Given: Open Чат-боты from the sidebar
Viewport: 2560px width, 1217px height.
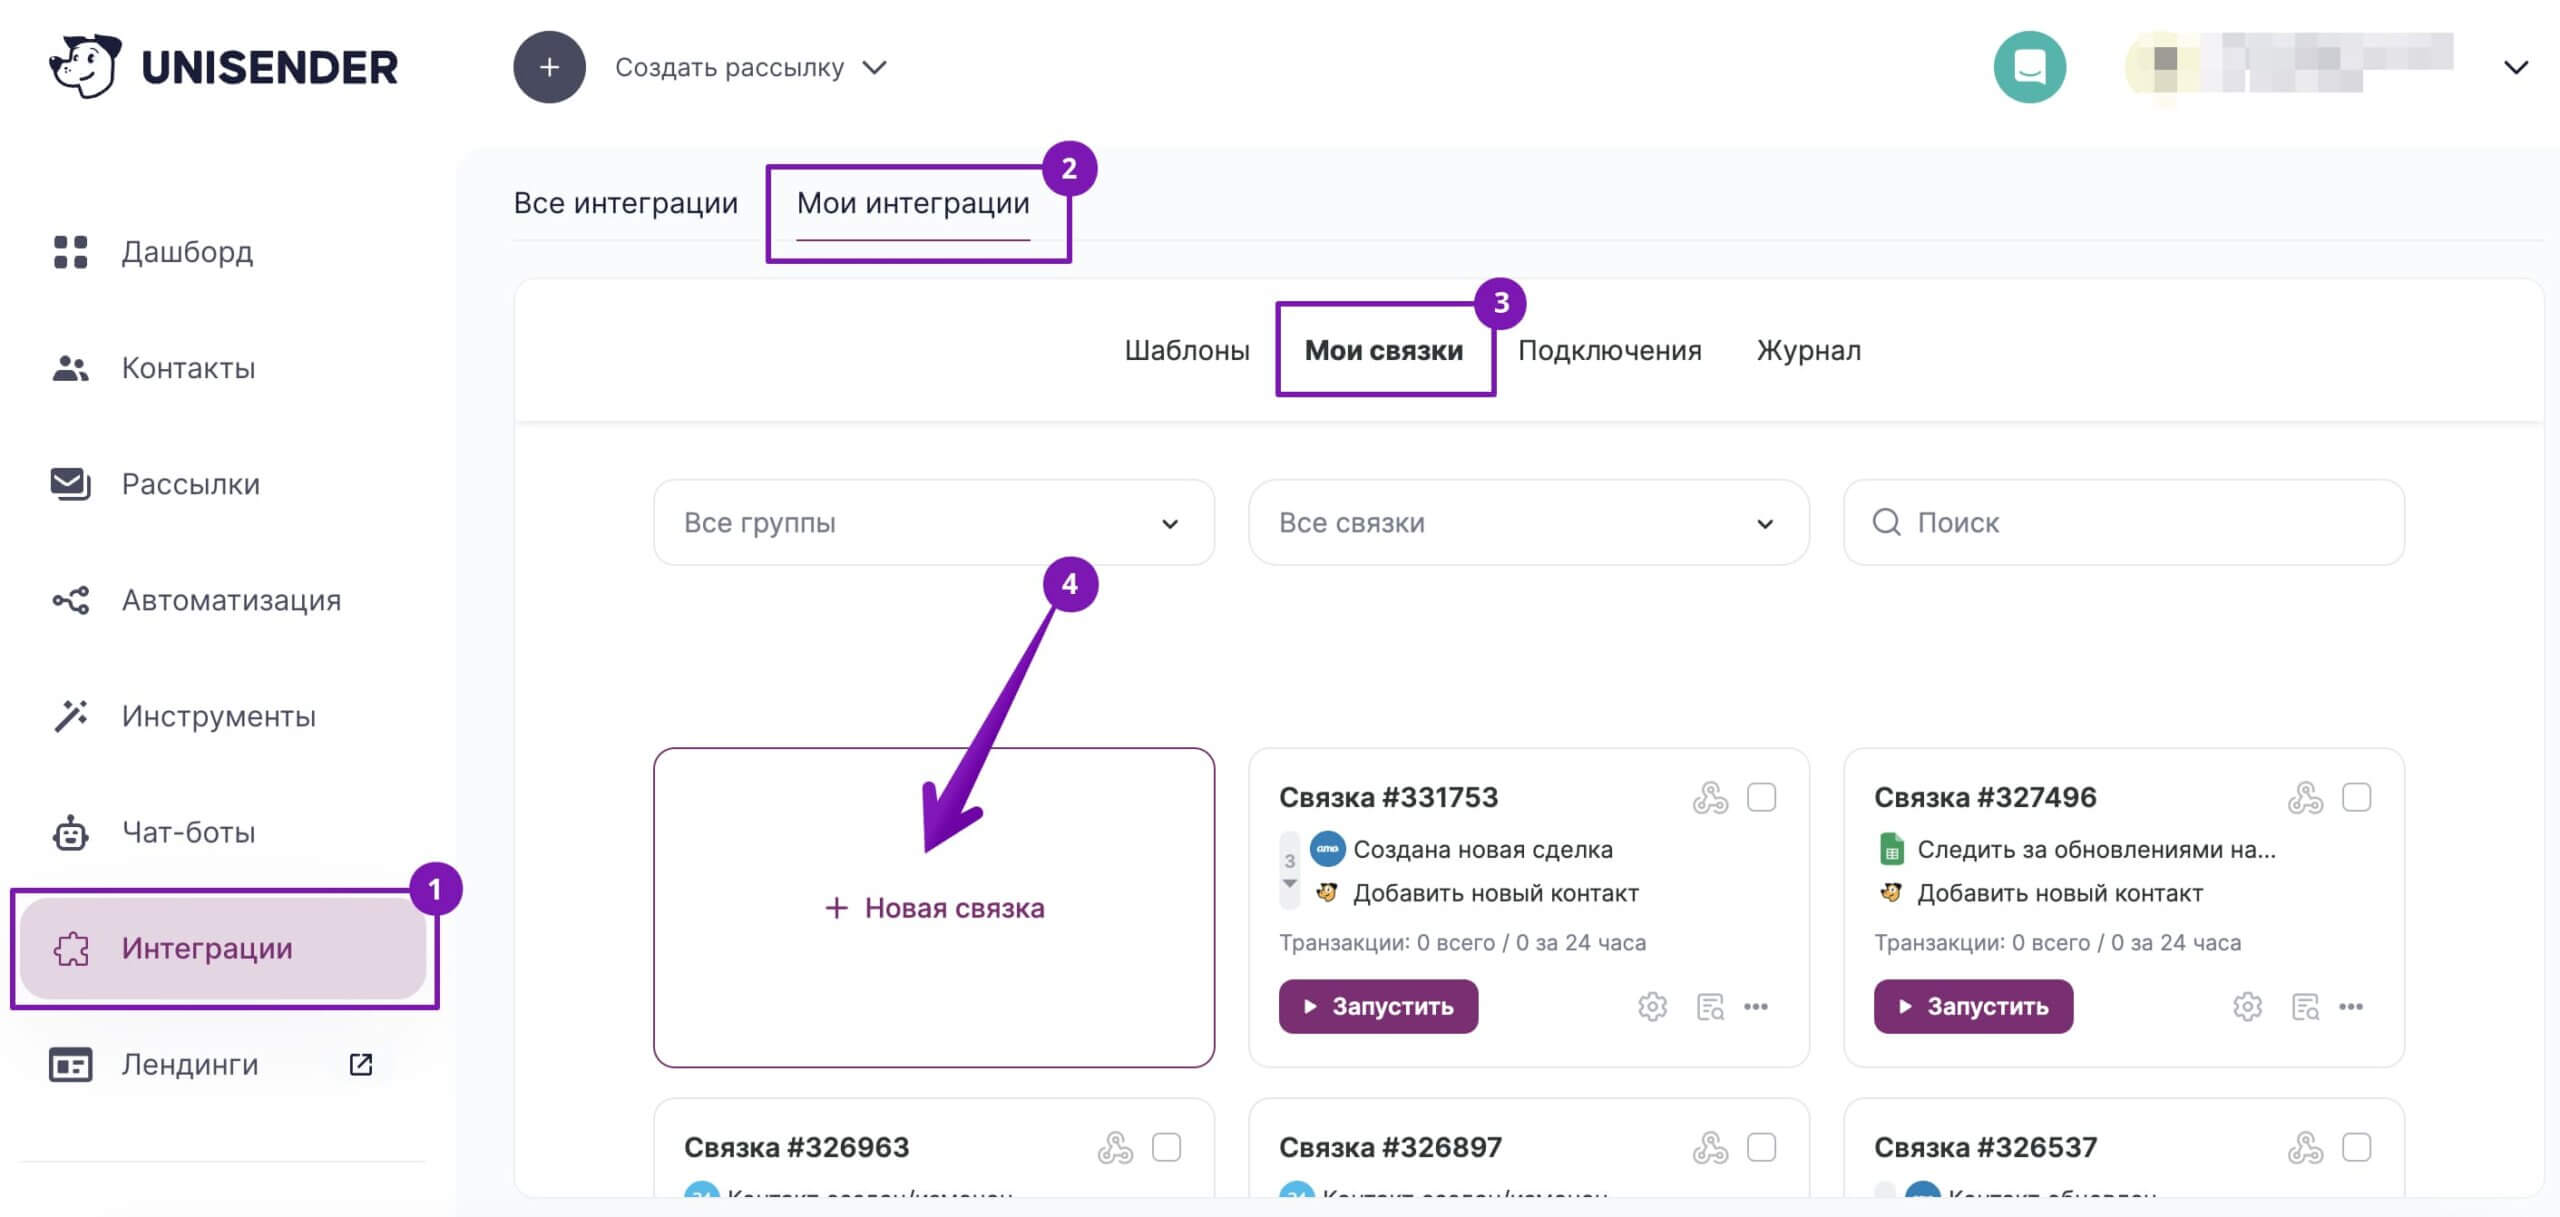Looking at the screenshot, I should [x=188, y=832].
